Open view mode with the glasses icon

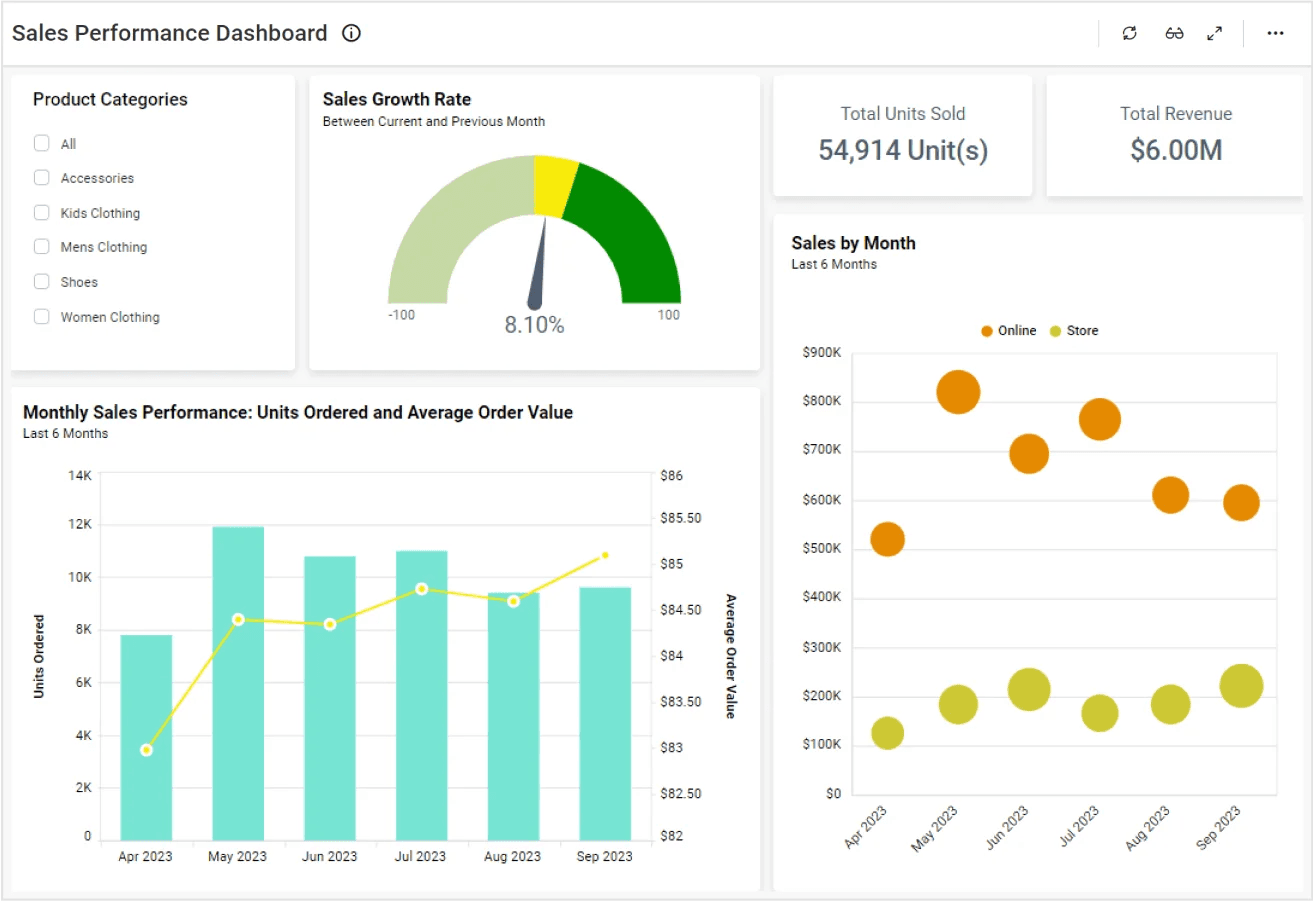1174,33
